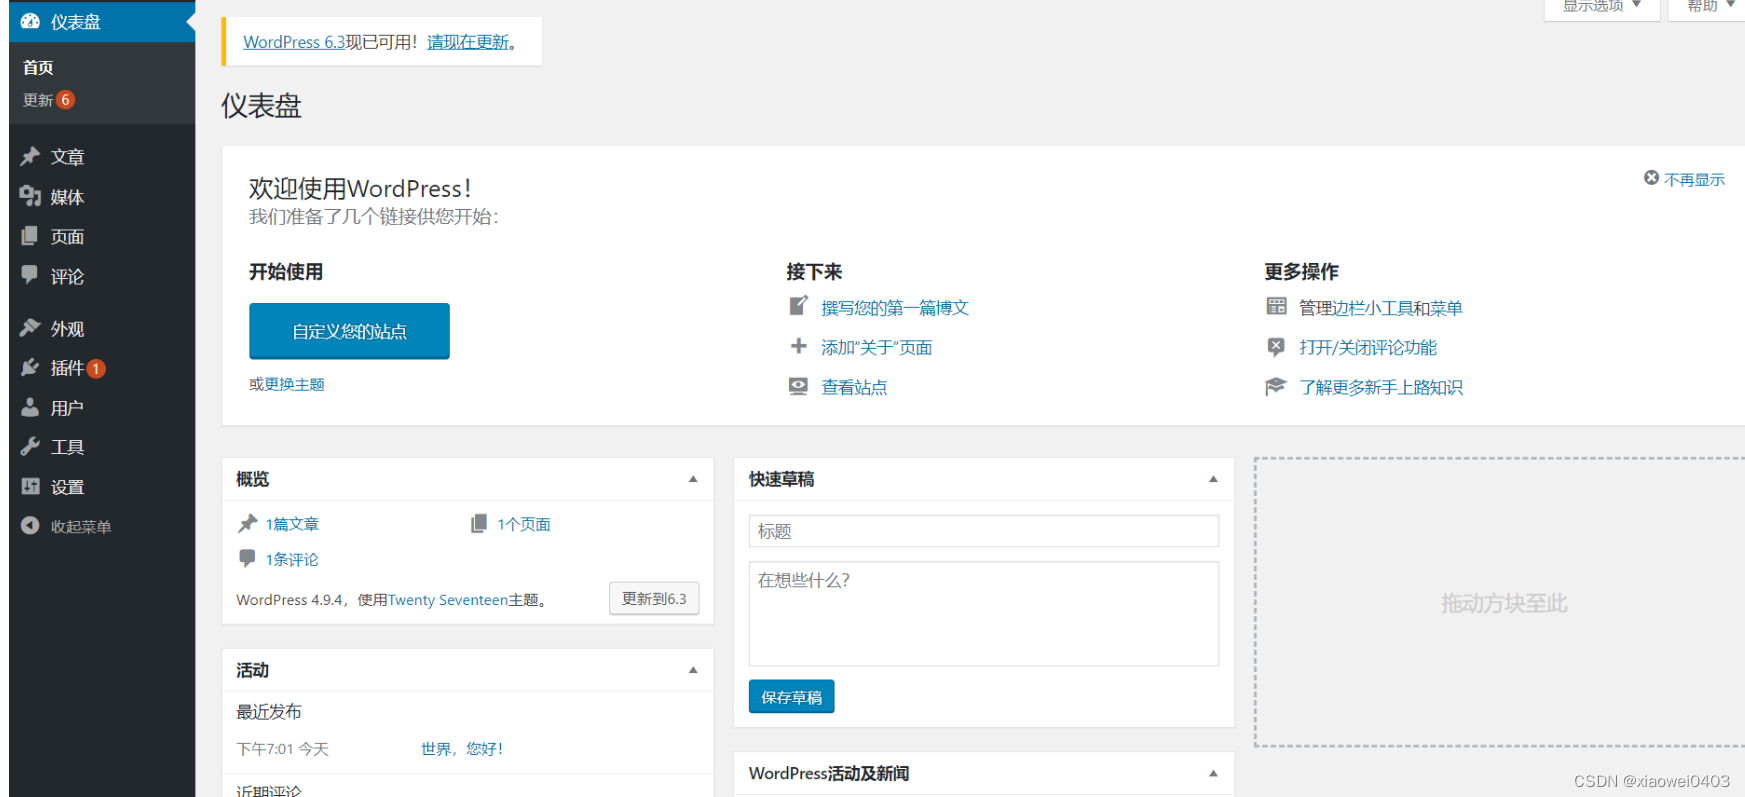Open the 外观 menu
This screenshot has width=1745, height=797.
click(67, 328)
